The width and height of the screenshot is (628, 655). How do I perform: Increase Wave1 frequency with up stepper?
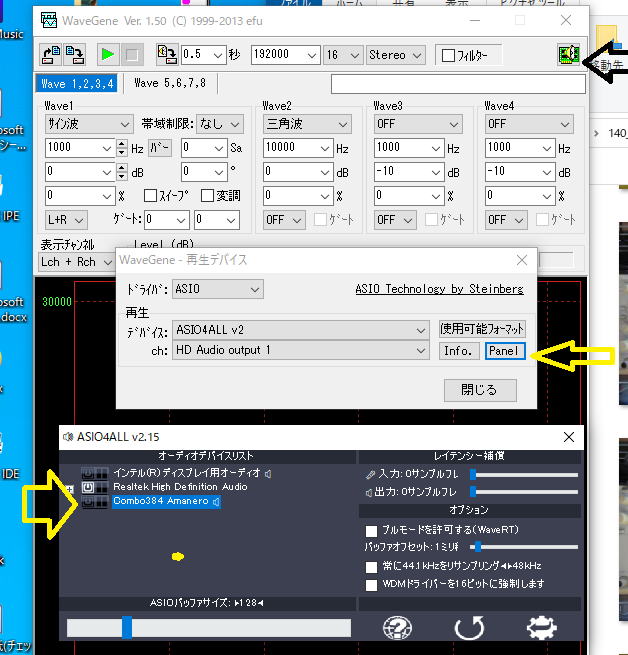coord(122,143)
